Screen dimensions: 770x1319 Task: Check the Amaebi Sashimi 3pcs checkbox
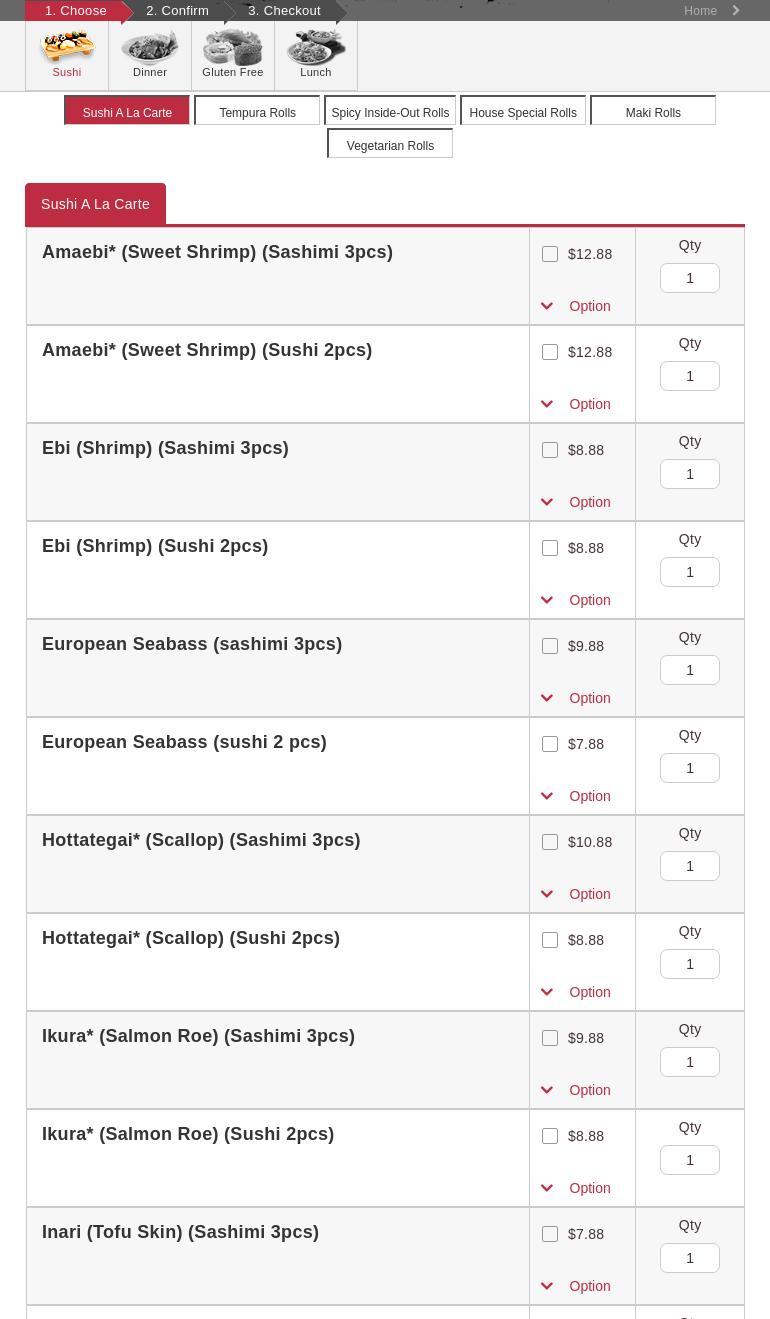click(550, 254)
